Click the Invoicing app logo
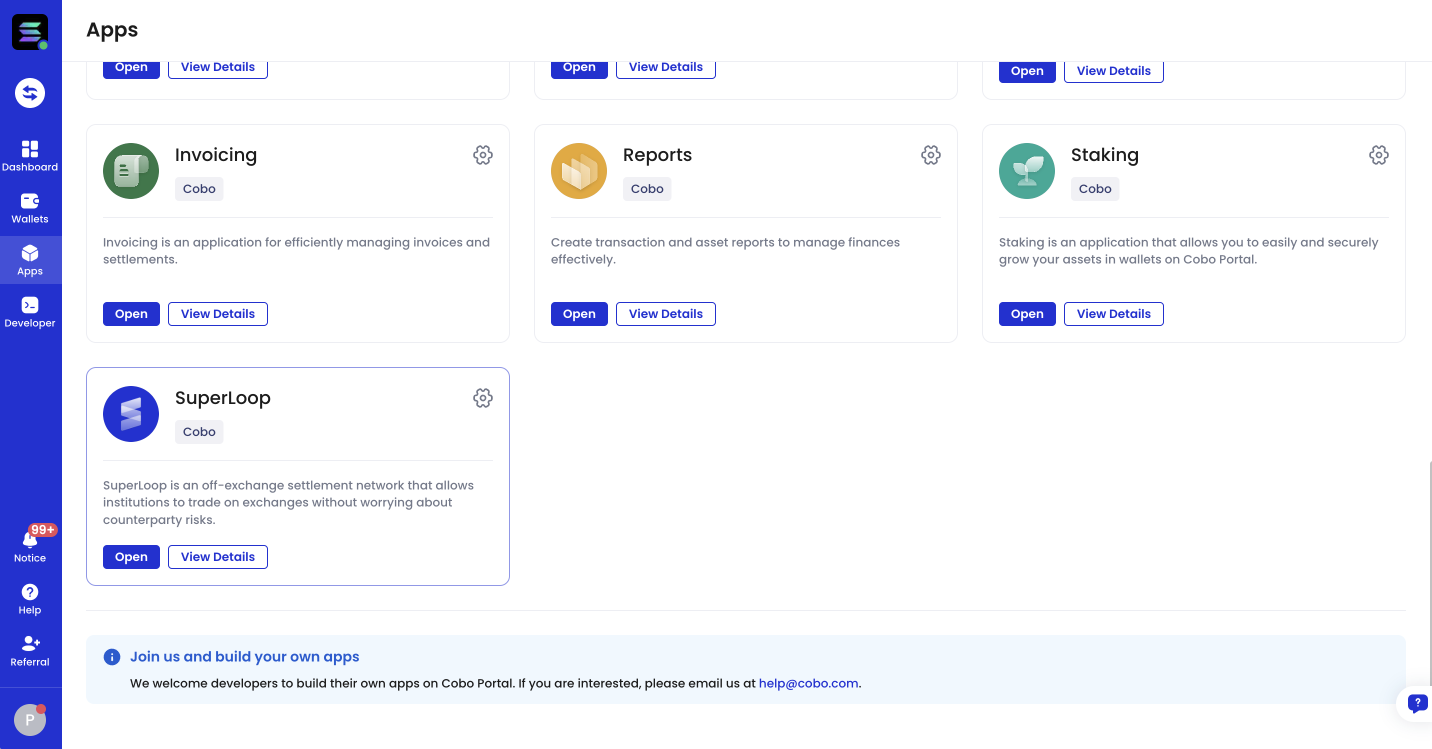The width and height of the screenshot is (1432, 749). [131, 171]
